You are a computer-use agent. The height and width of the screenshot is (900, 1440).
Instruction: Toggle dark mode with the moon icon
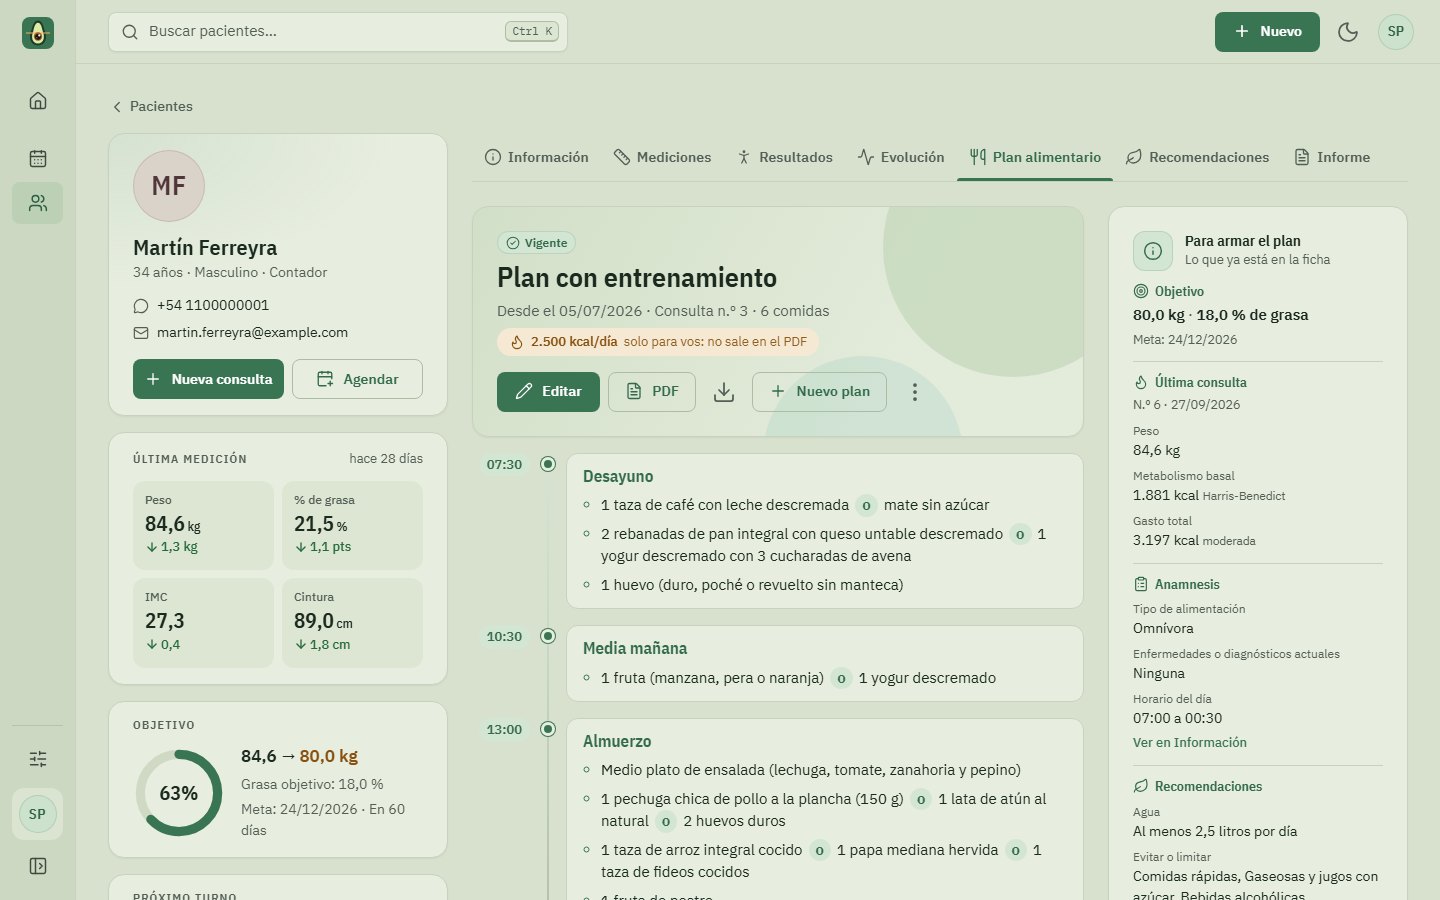pos(1348,32)
